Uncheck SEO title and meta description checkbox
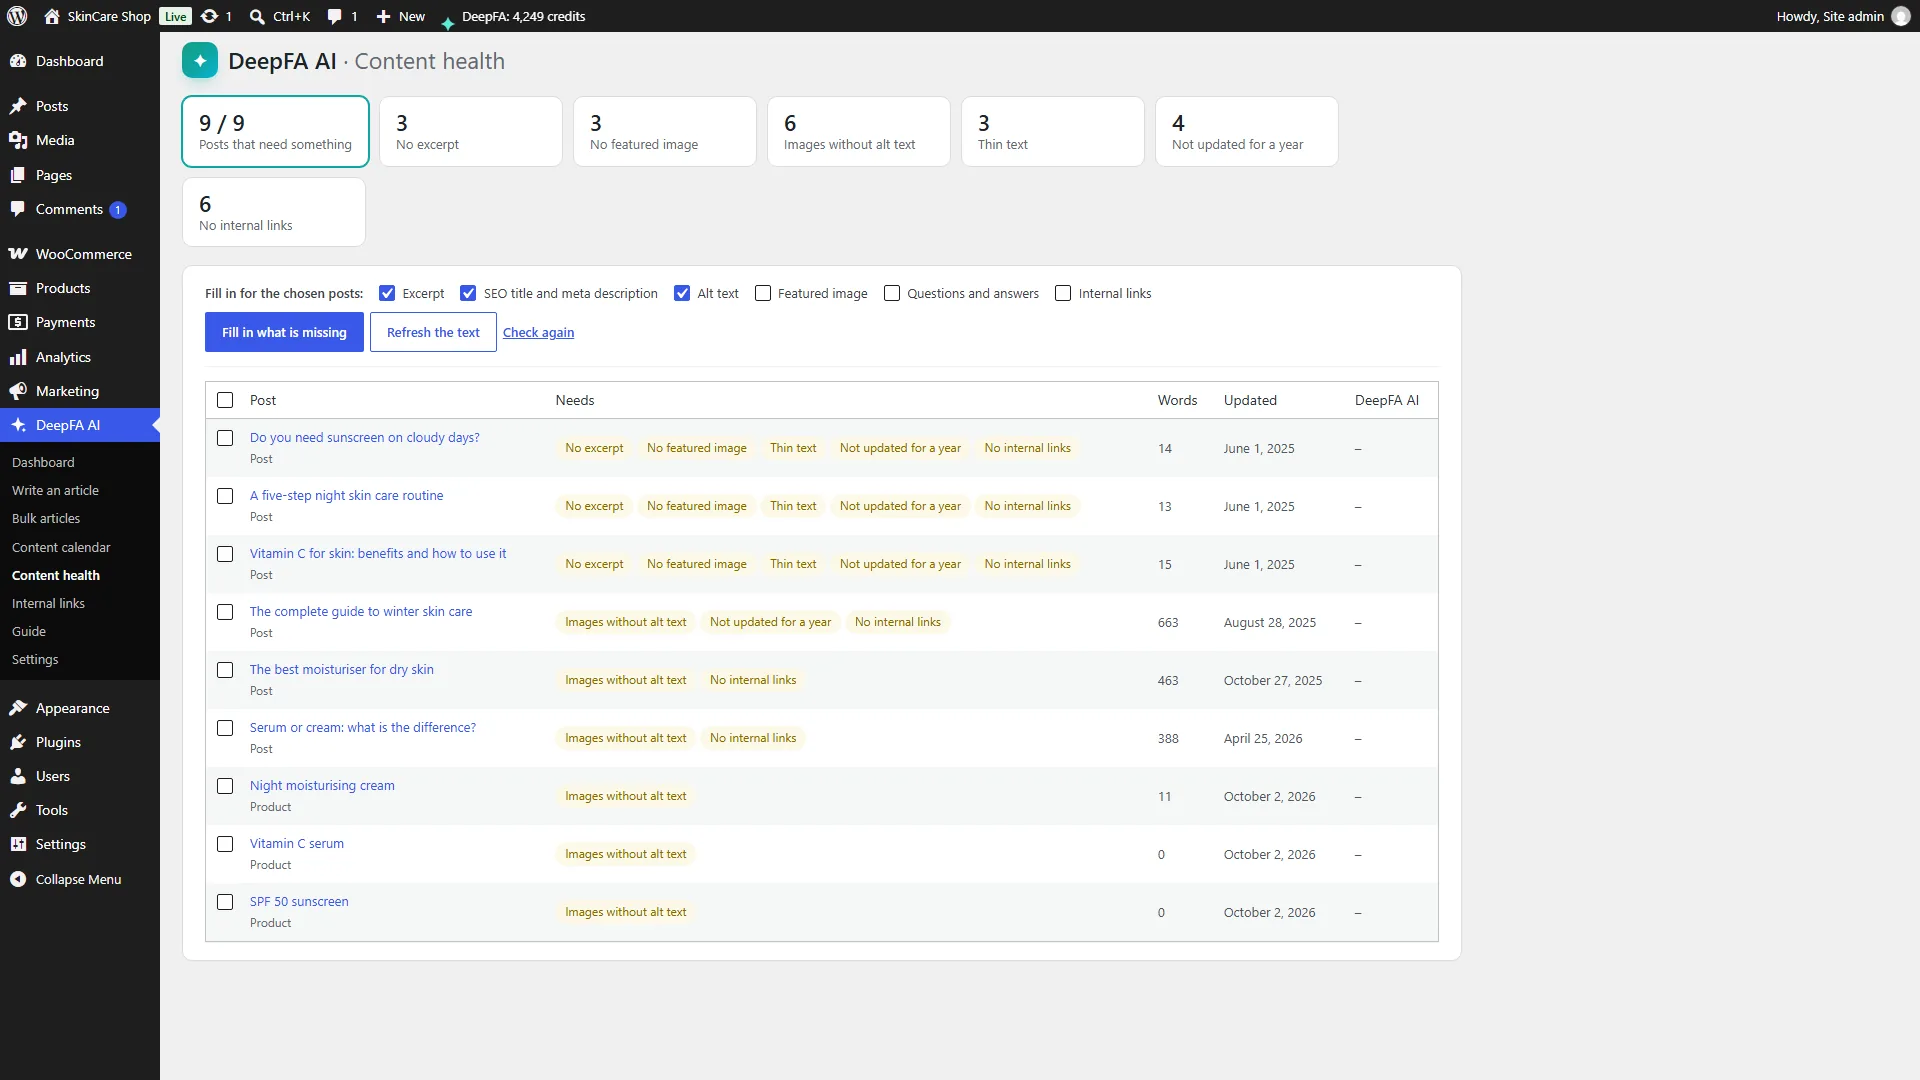1920x1080 pixels. 468,293
